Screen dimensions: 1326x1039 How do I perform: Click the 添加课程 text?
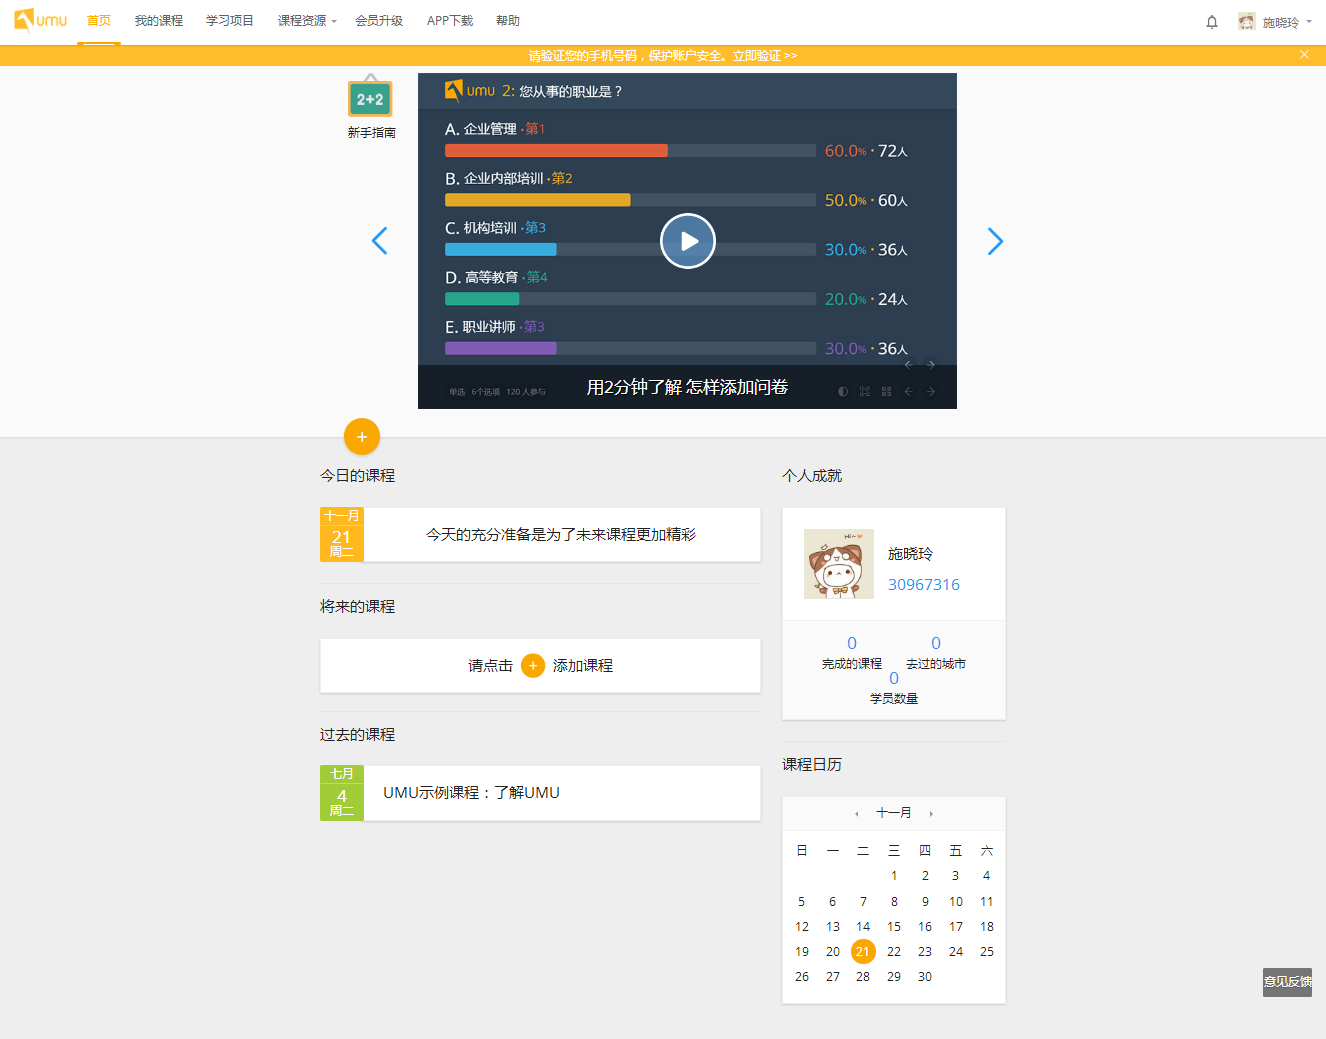click(x=583, y=666)
